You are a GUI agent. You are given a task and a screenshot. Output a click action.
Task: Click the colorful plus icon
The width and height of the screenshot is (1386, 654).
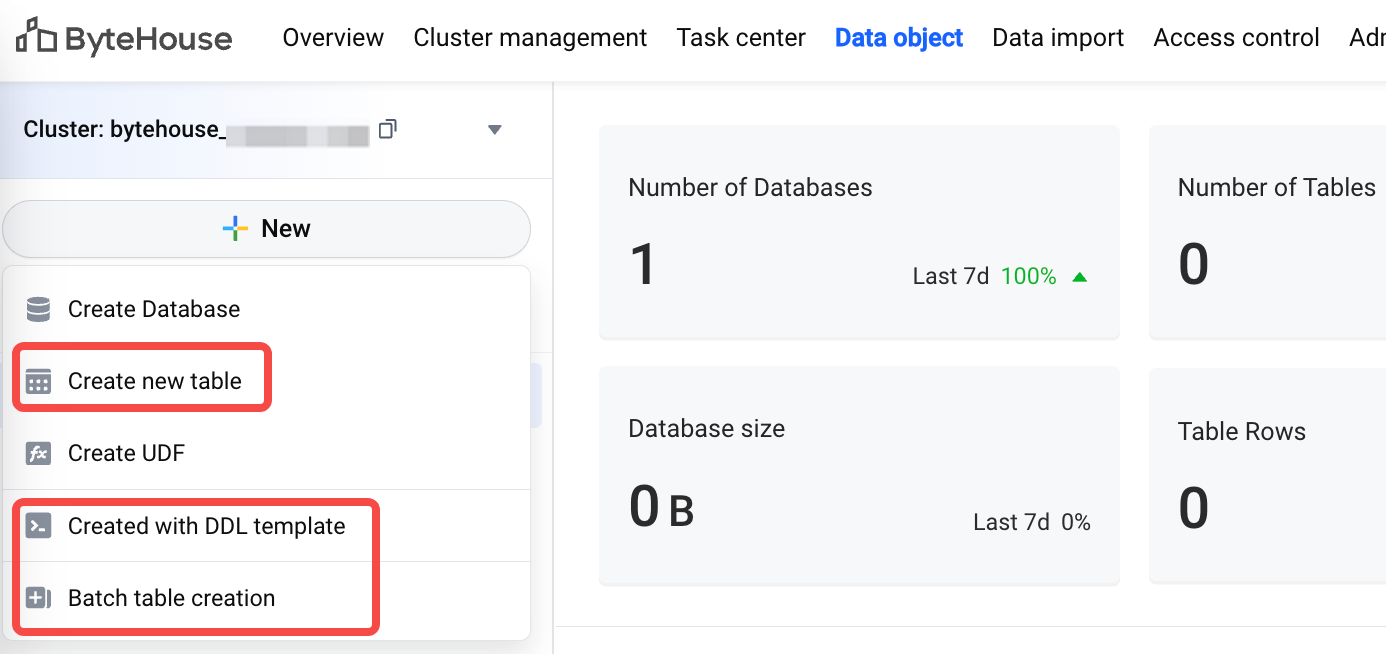234,229
